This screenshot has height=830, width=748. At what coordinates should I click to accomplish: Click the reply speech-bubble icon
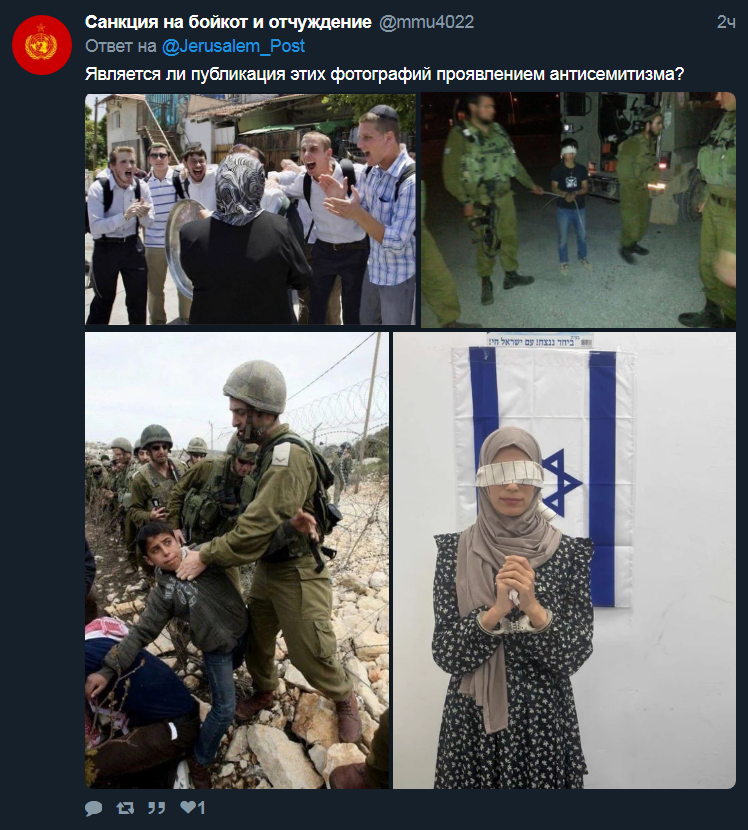click(x=94, y=808)
